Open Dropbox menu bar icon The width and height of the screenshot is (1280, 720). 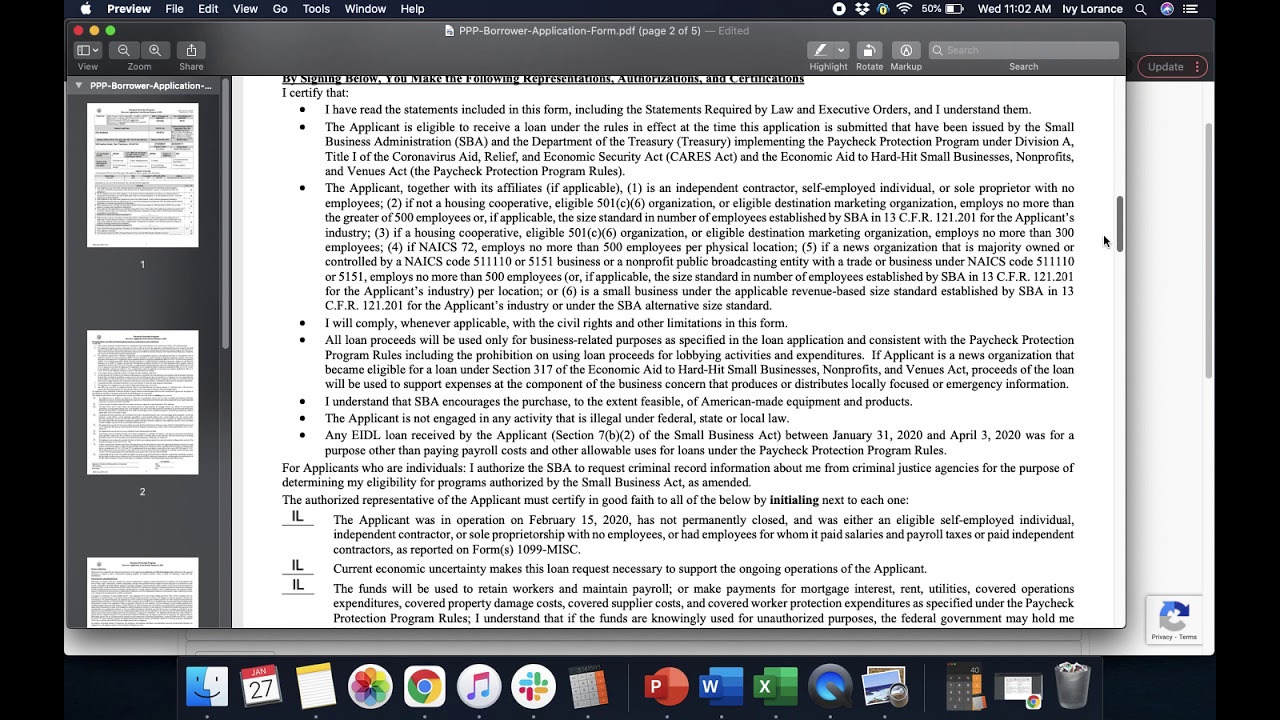pos(862,9)
